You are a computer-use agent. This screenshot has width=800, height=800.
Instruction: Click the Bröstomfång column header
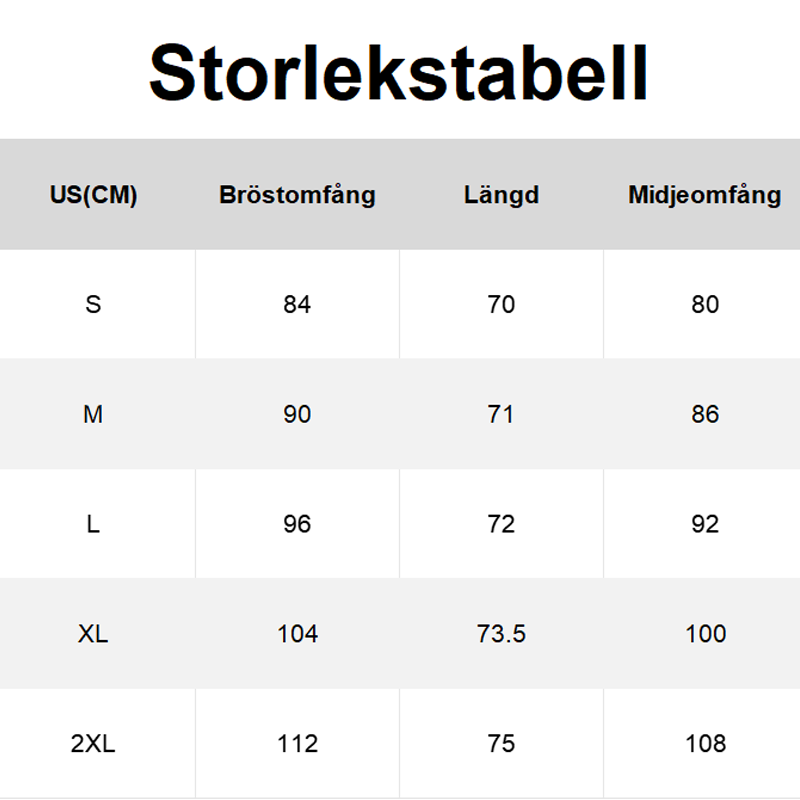(x=297, y=195)
